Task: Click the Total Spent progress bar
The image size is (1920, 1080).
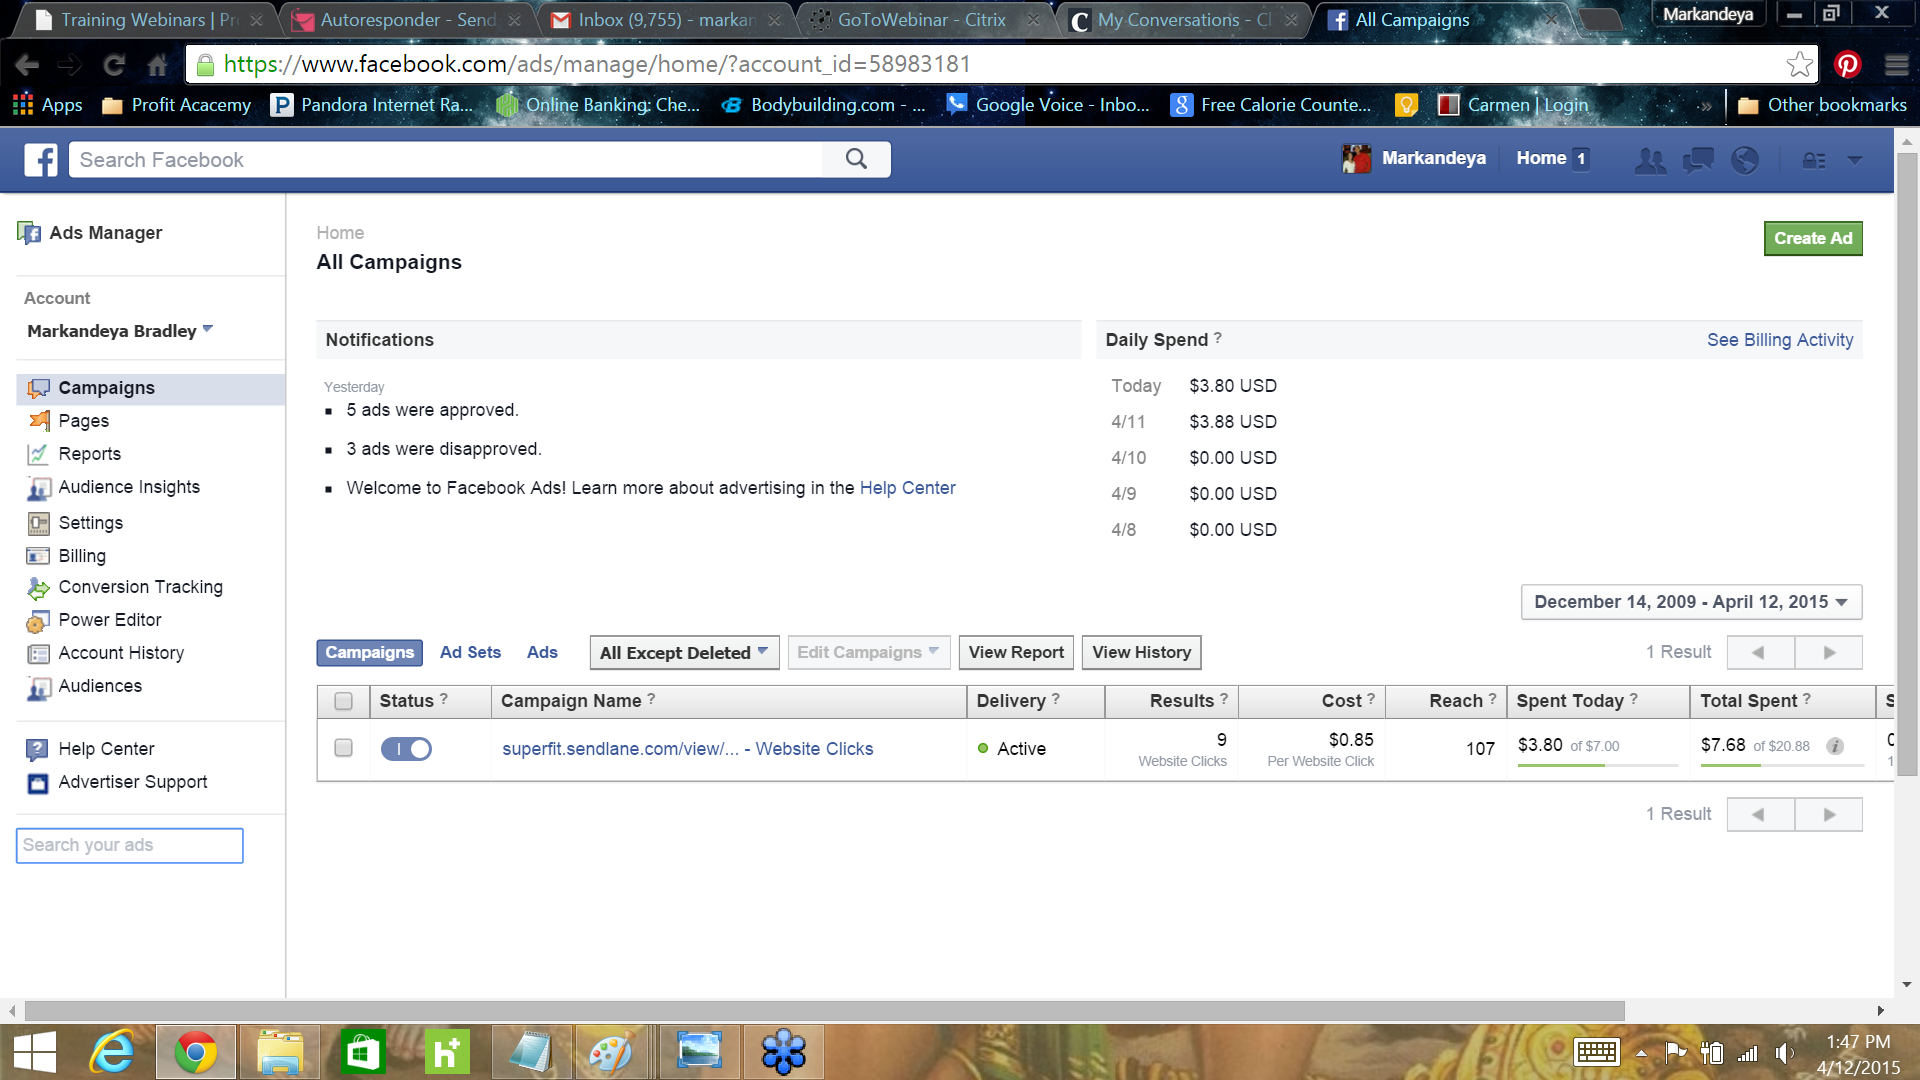Action: 1782,766
